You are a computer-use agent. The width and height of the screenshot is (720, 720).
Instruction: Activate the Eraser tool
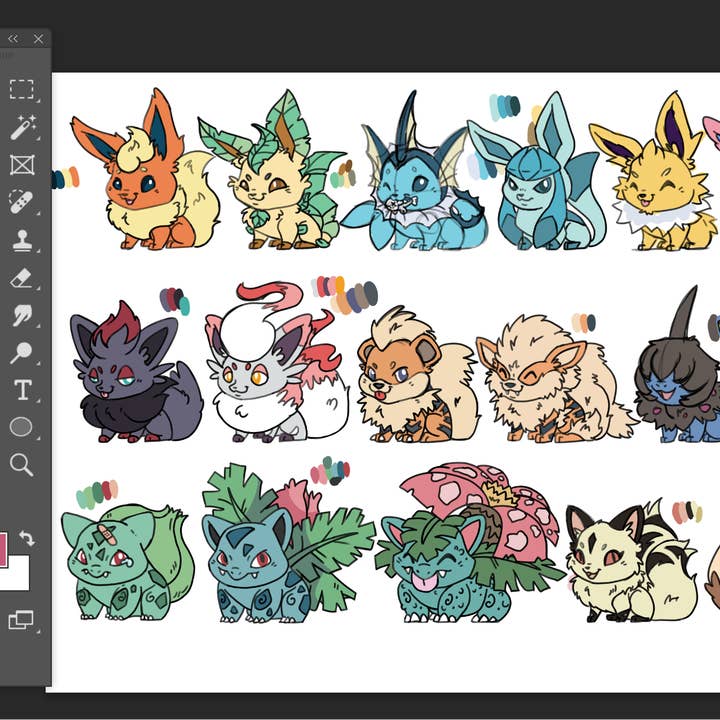pos(21,279)
